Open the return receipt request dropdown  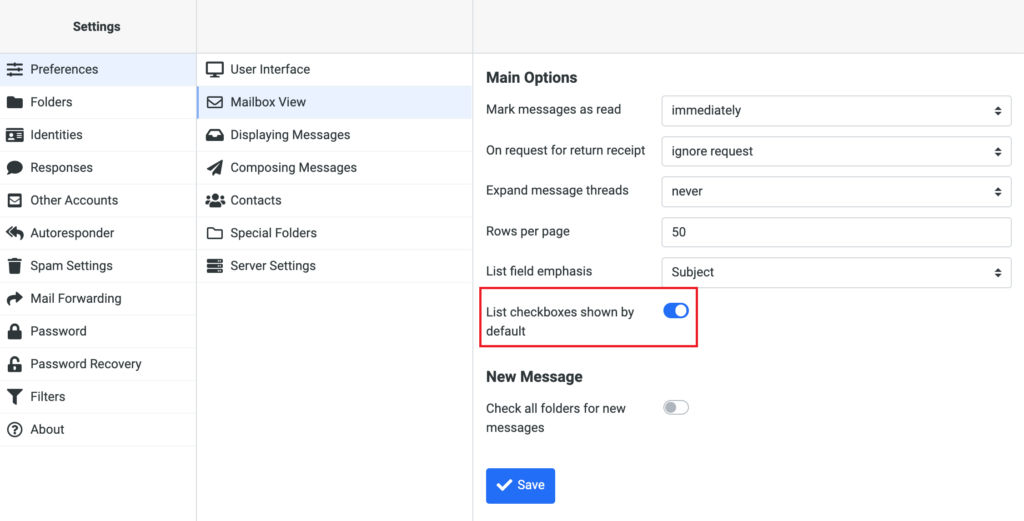tap(836, 151)
